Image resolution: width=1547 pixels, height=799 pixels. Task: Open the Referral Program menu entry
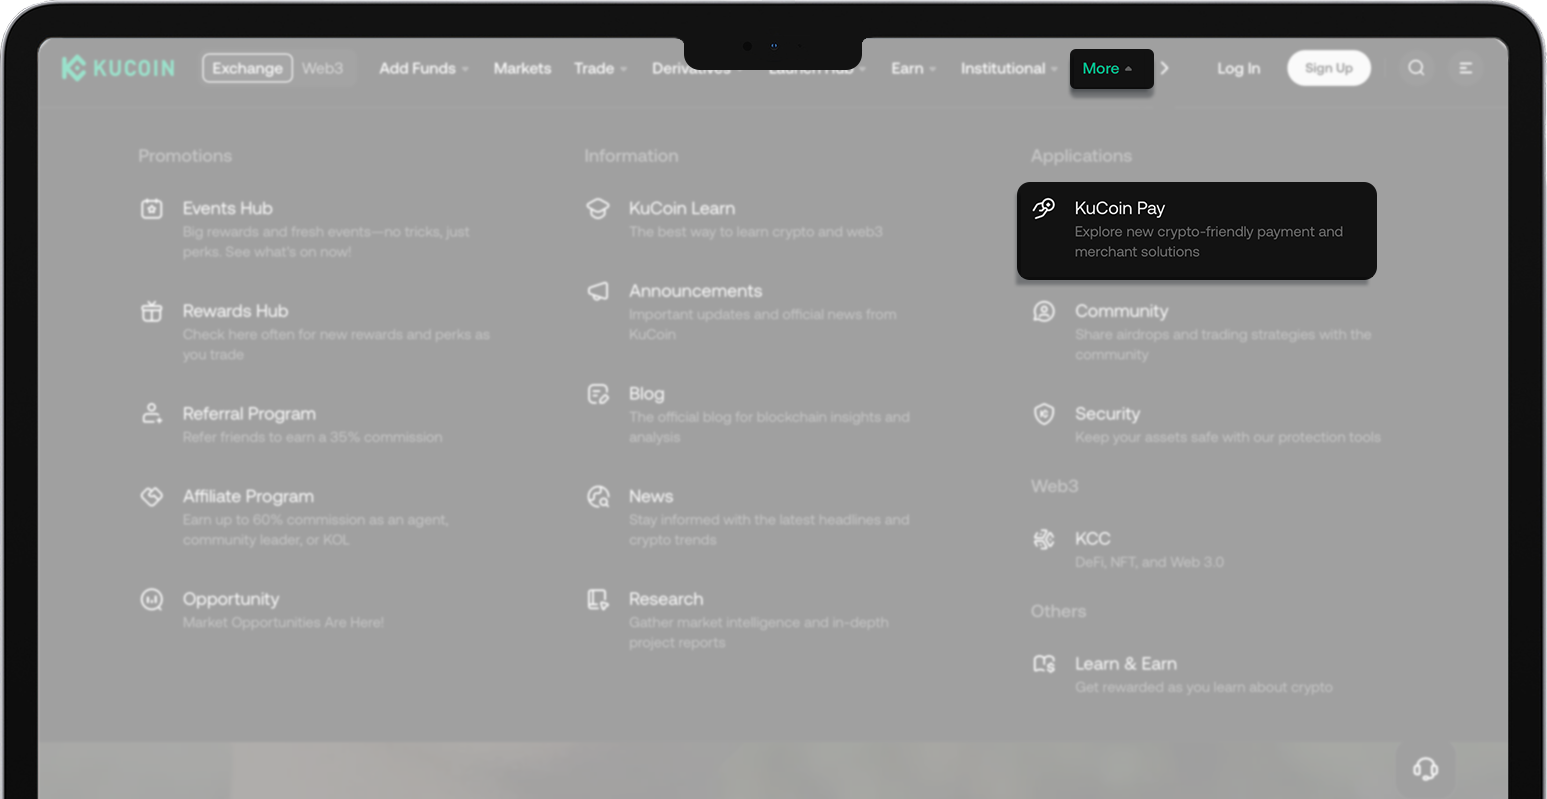coord(249,414)
